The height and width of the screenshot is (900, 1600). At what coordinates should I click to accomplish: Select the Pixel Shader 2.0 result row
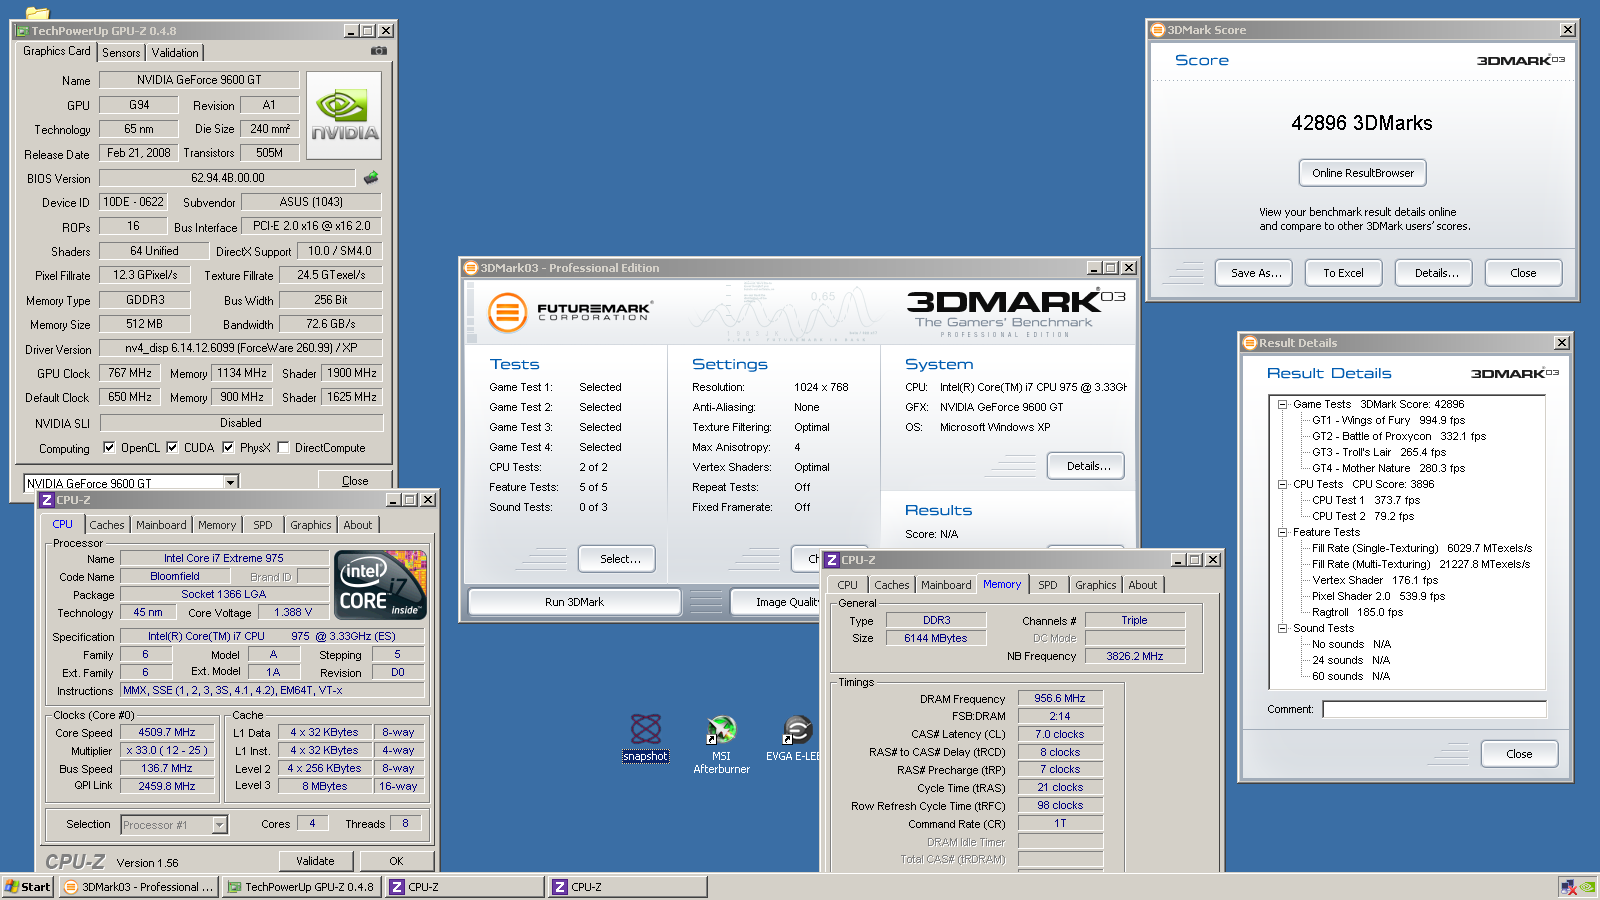point(1378,596)
